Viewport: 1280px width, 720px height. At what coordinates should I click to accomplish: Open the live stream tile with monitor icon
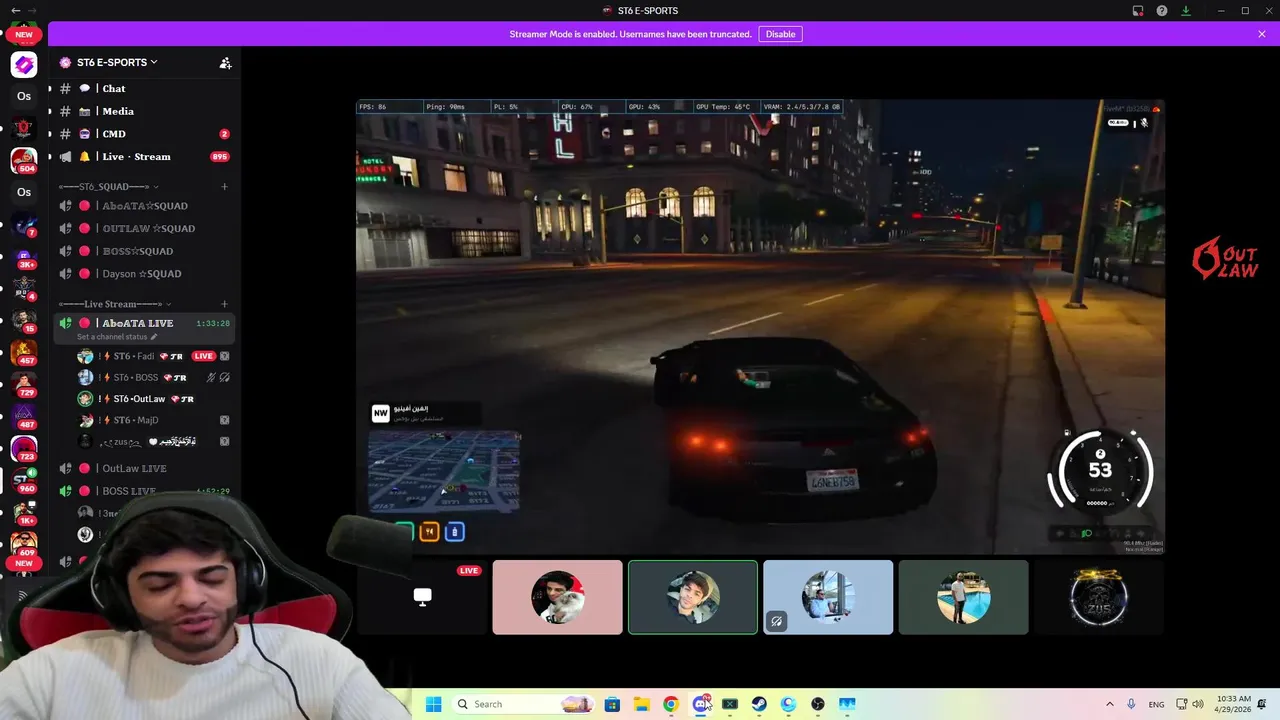pos(422,597)
